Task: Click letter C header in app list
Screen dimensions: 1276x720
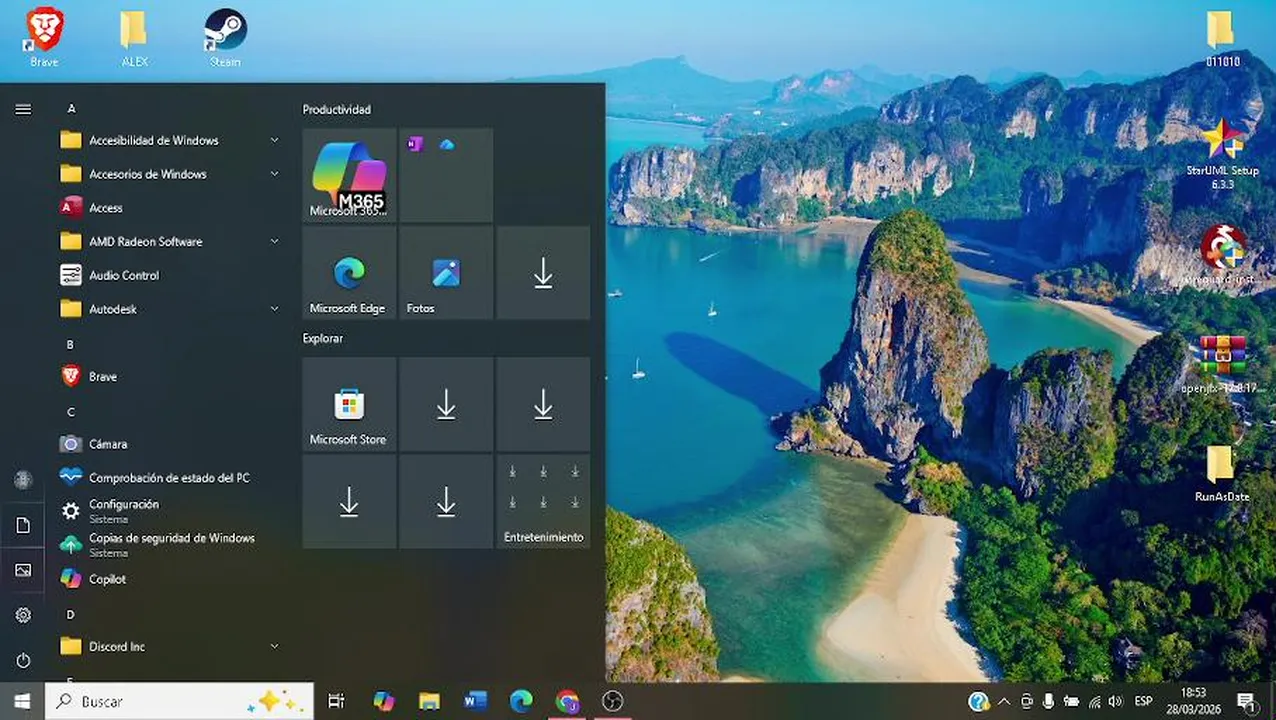Action: (x=71, y=412)
